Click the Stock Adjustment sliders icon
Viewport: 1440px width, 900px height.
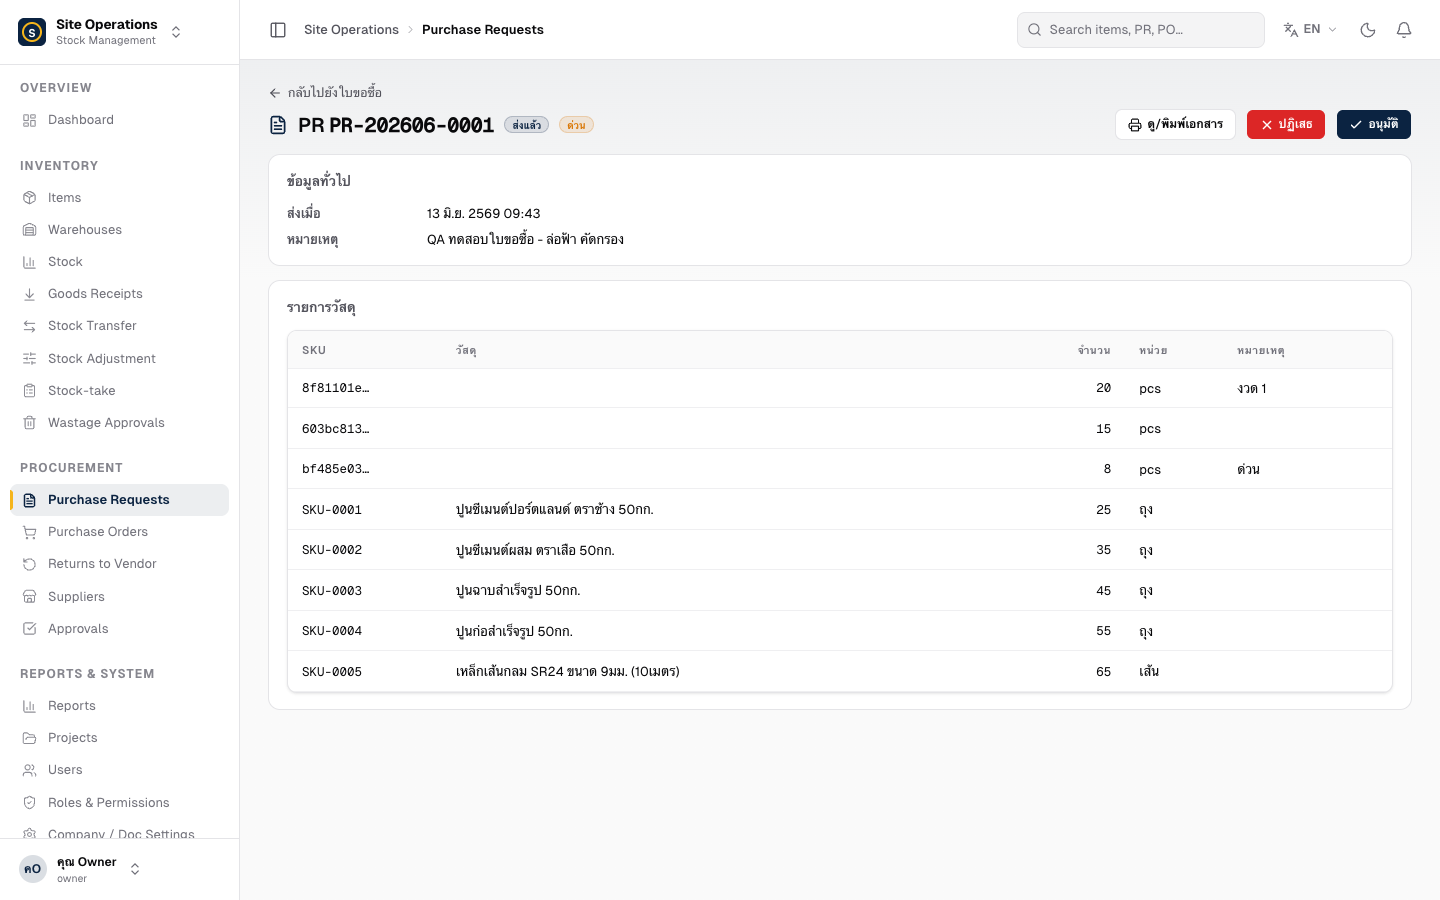[x=30, y=359]
